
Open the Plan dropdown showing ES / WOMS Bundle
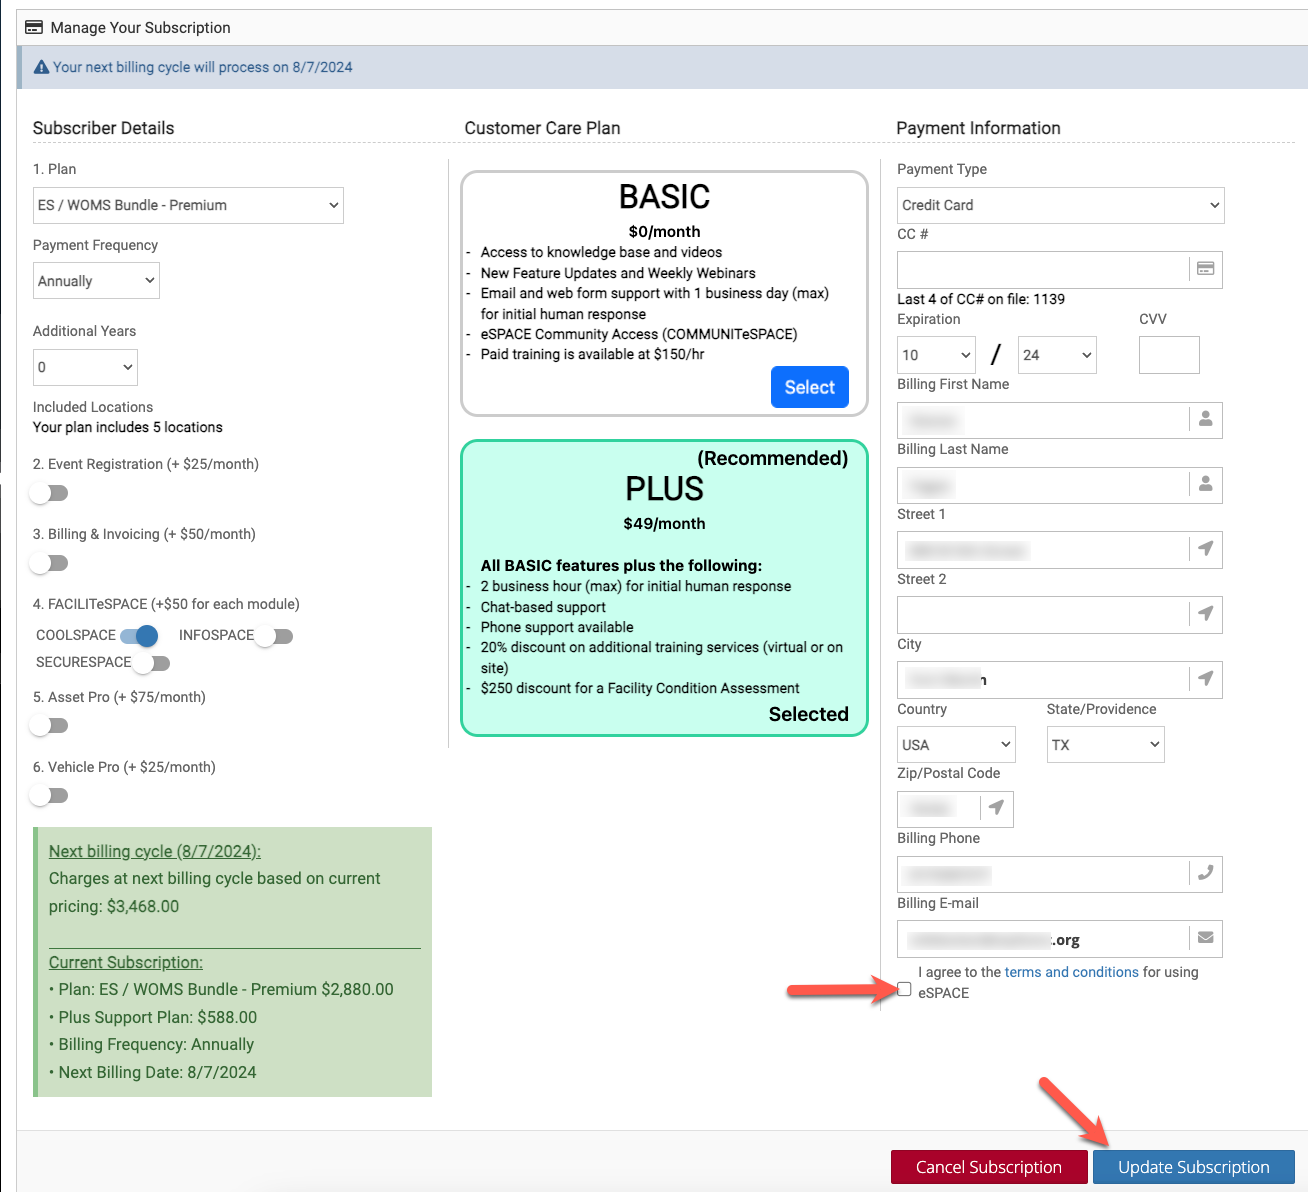[189, 205]
